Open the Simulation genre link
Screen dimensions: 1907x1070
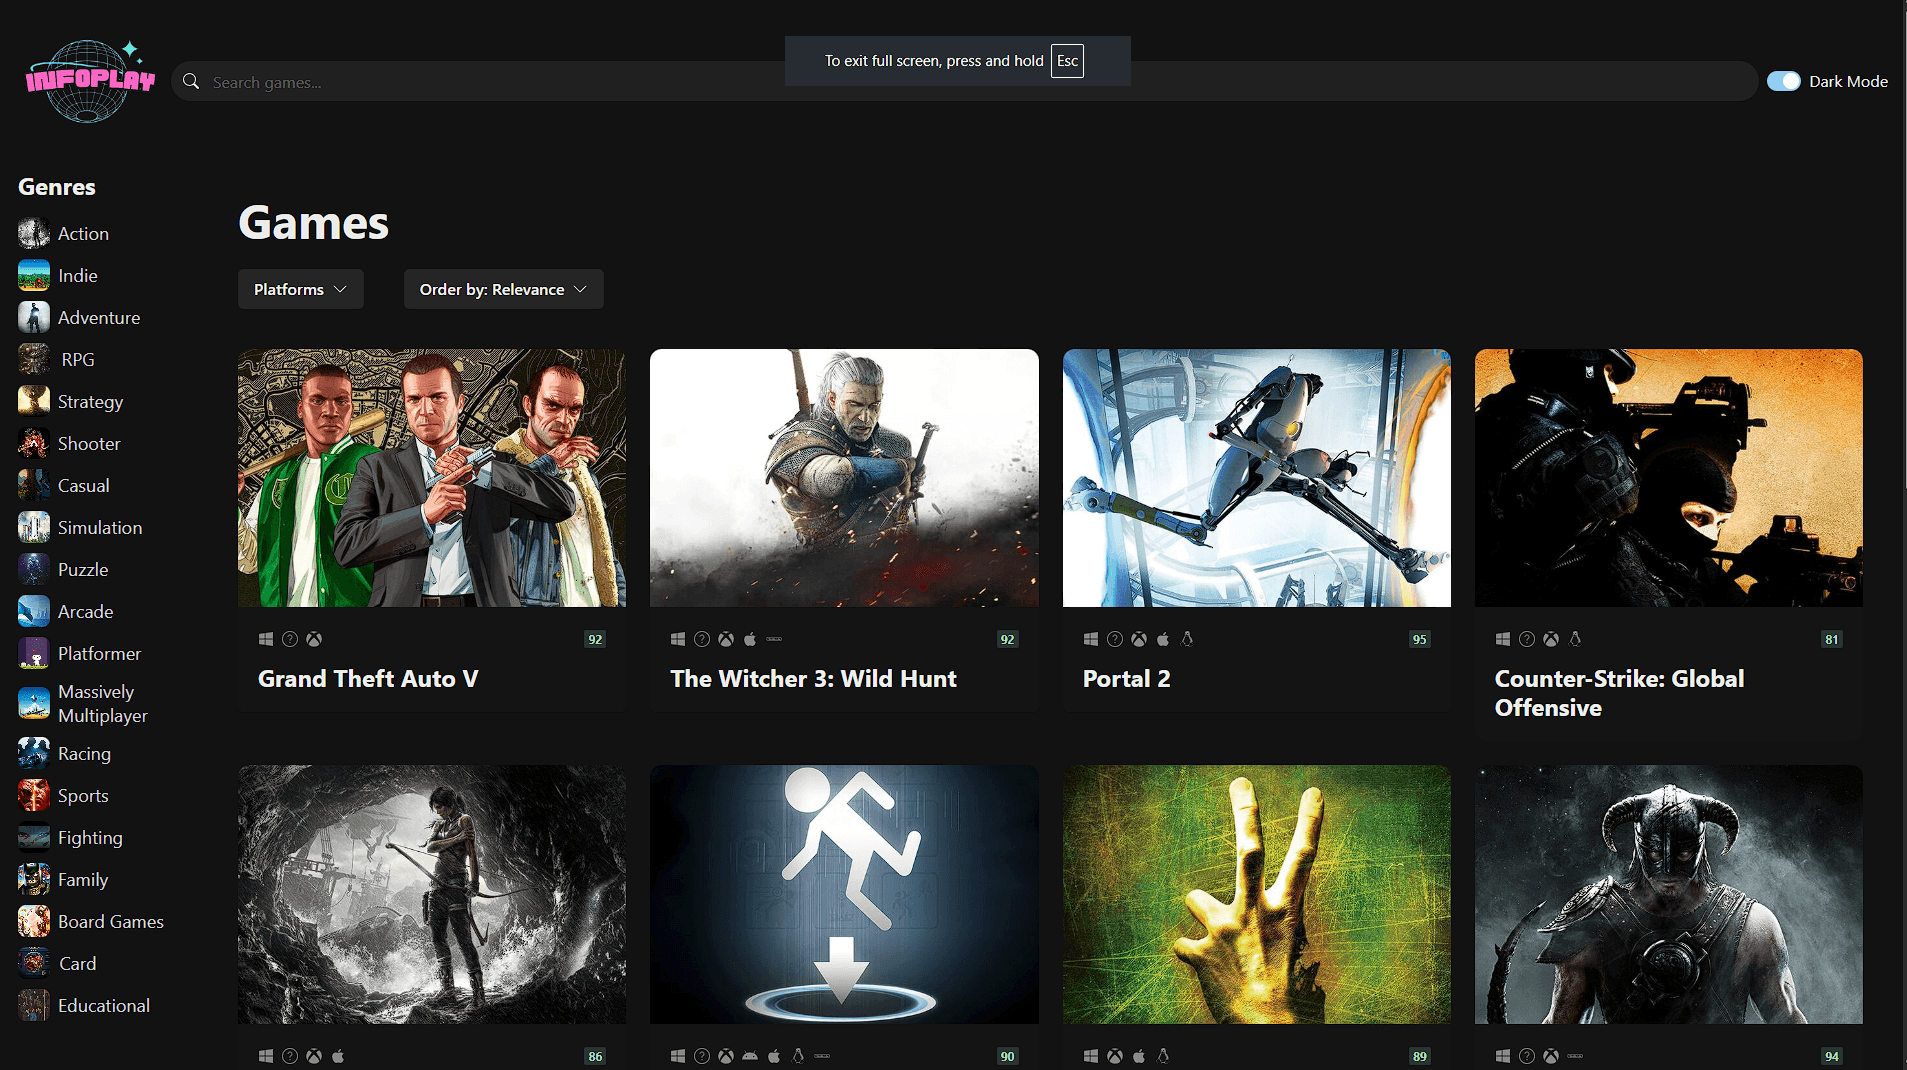coord(100,527)
